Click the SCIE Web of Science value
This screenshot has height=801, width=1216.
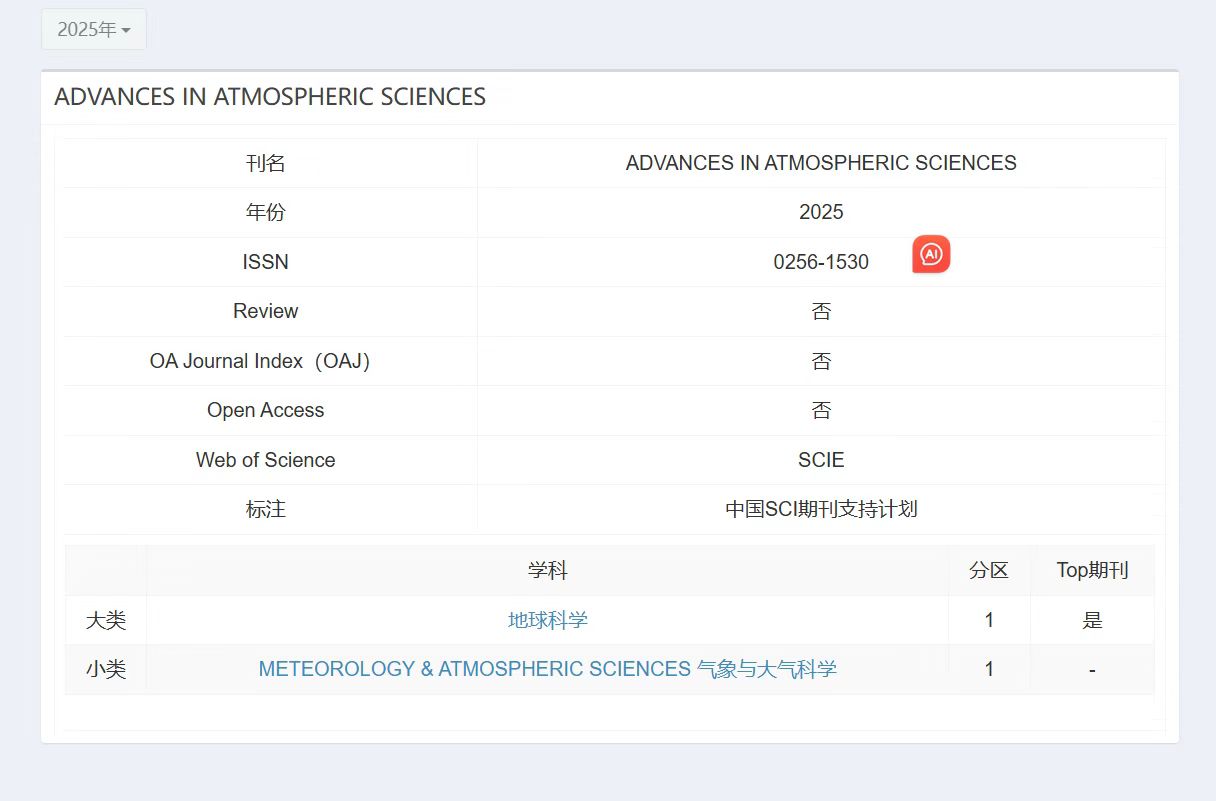821,460
